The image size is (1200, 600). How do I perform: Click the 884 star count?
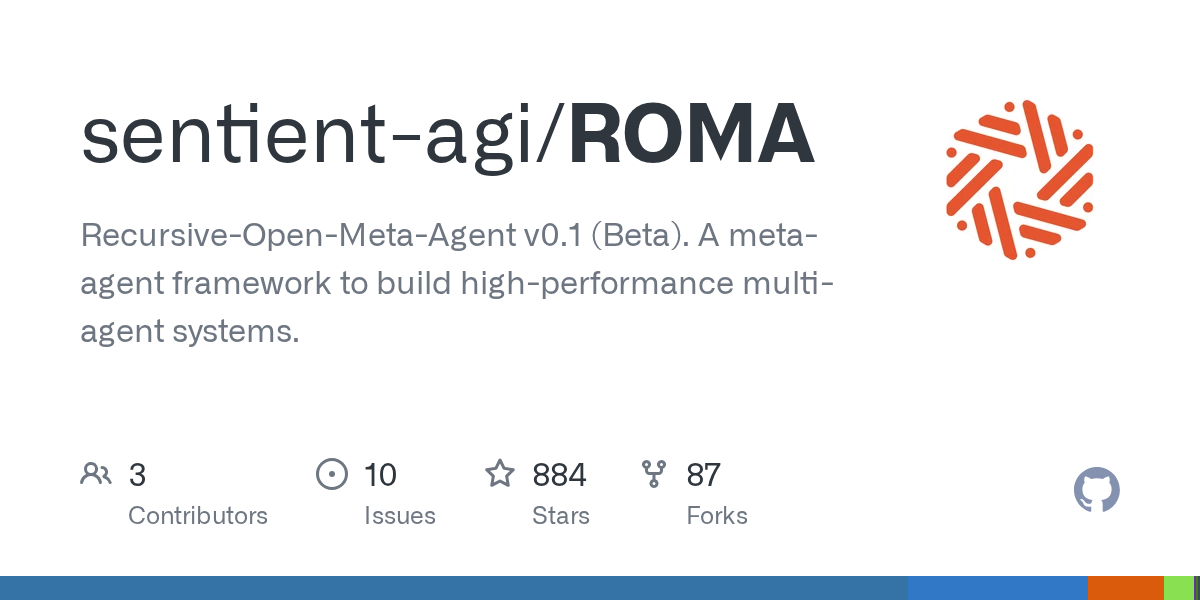tap(559, 475)
